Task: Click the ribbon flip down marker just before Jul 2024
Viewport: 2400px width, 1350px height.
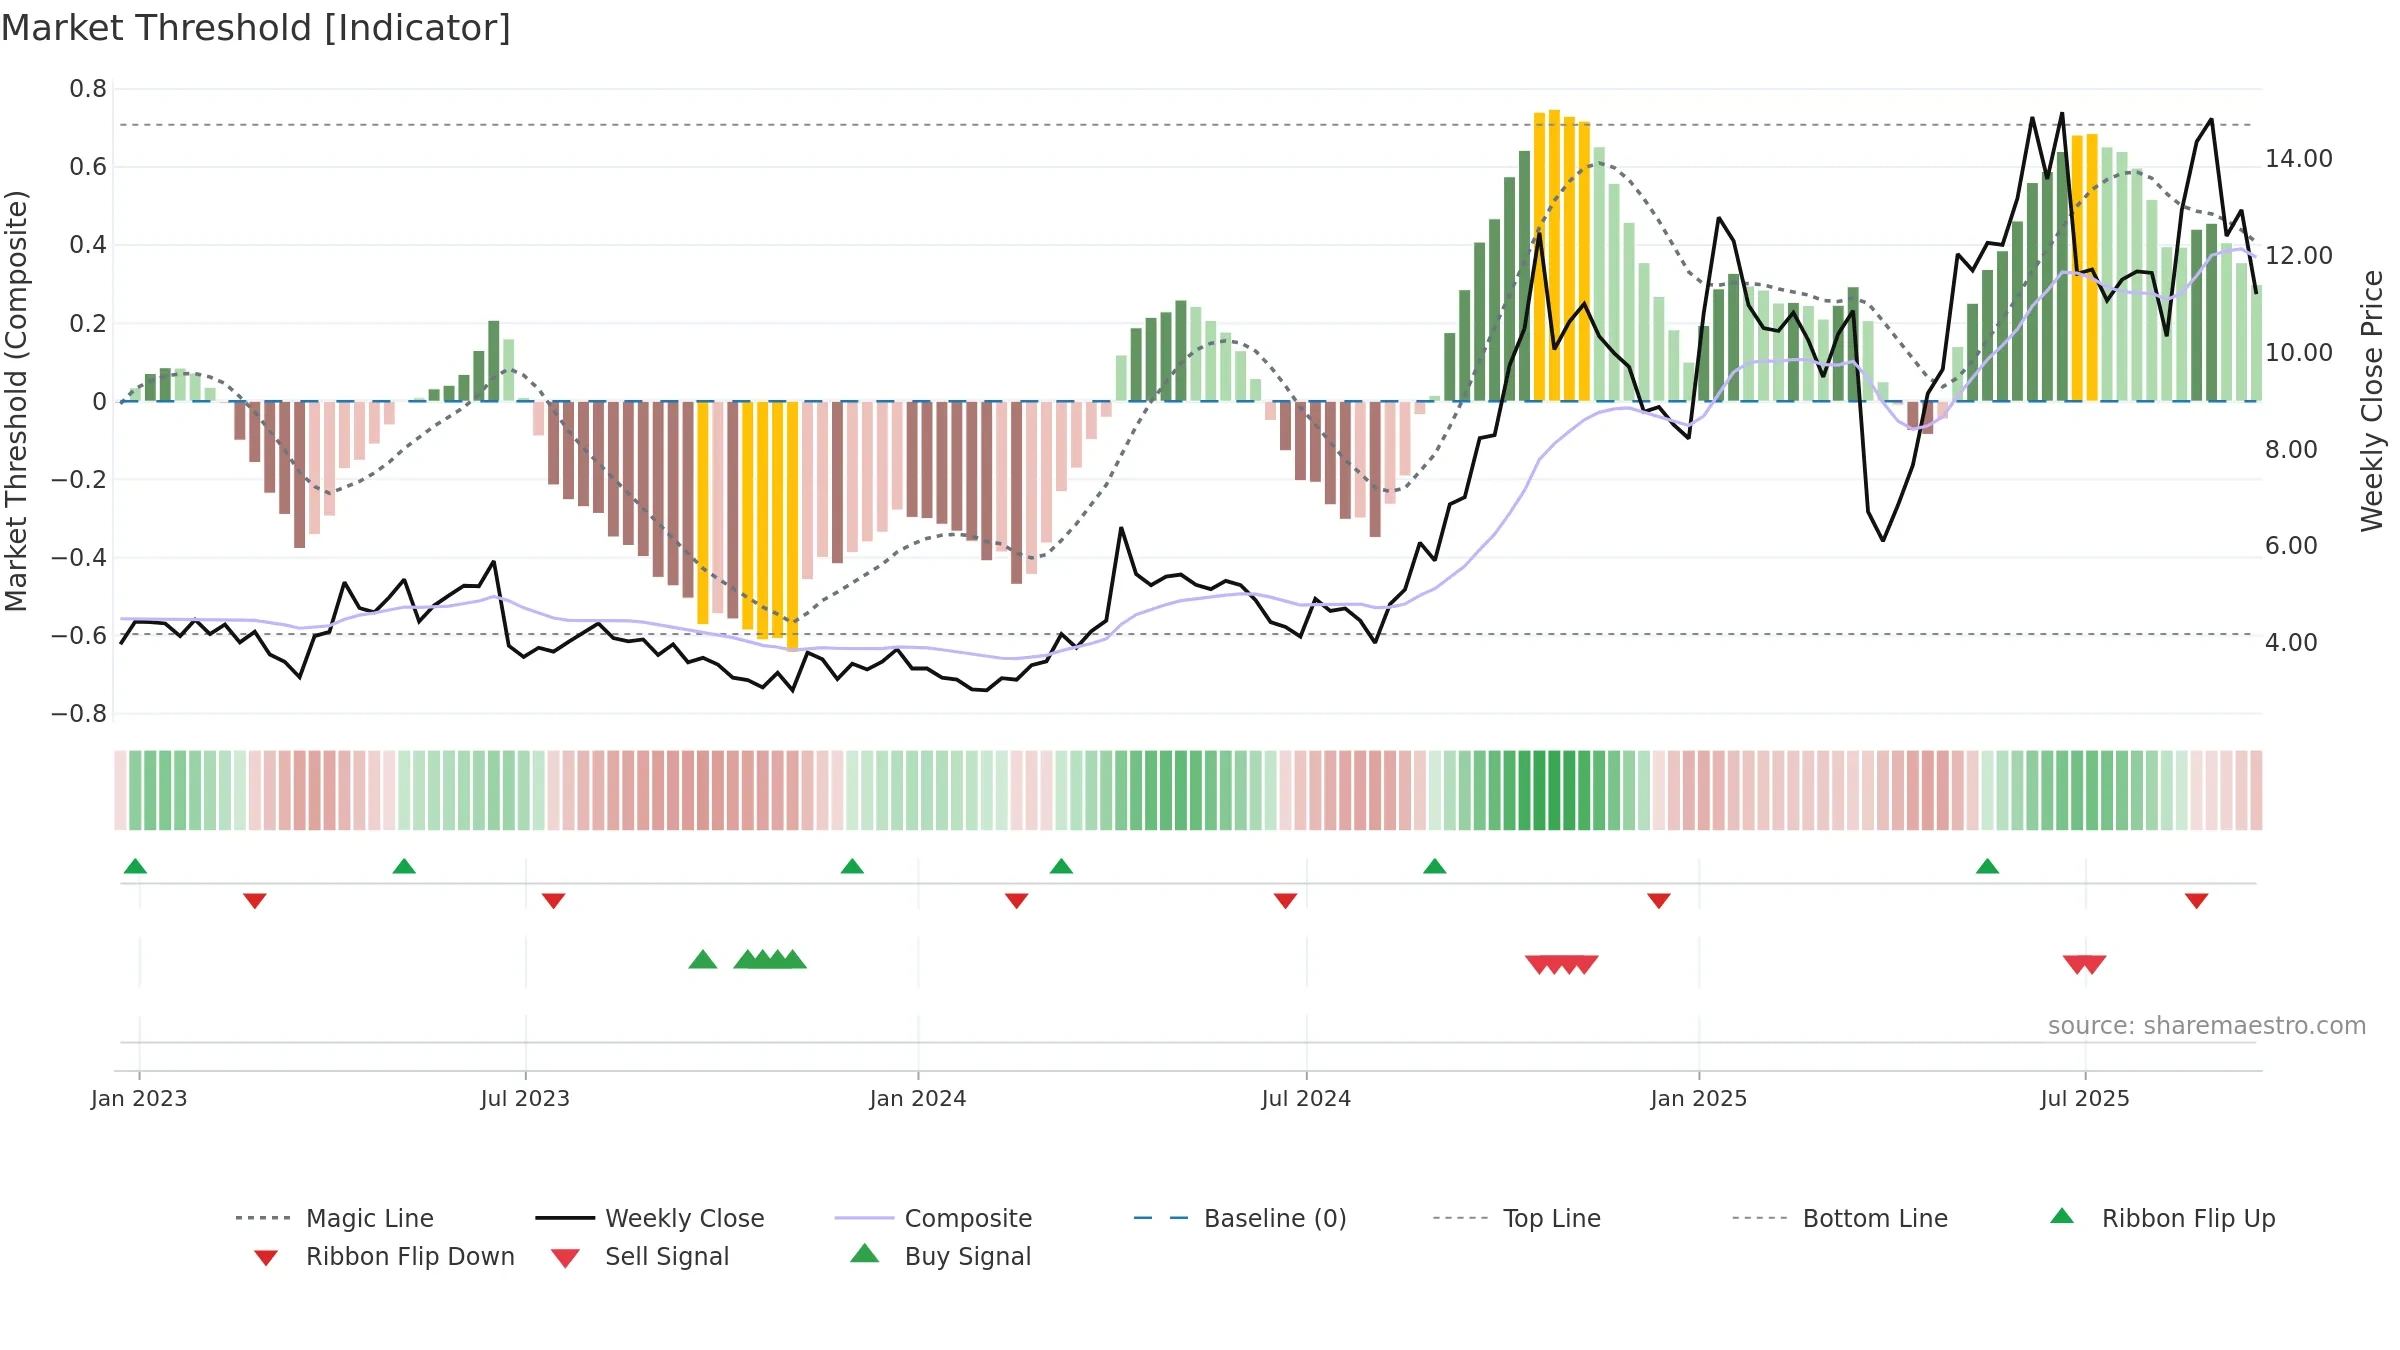Action: (x=1285, y=901)
